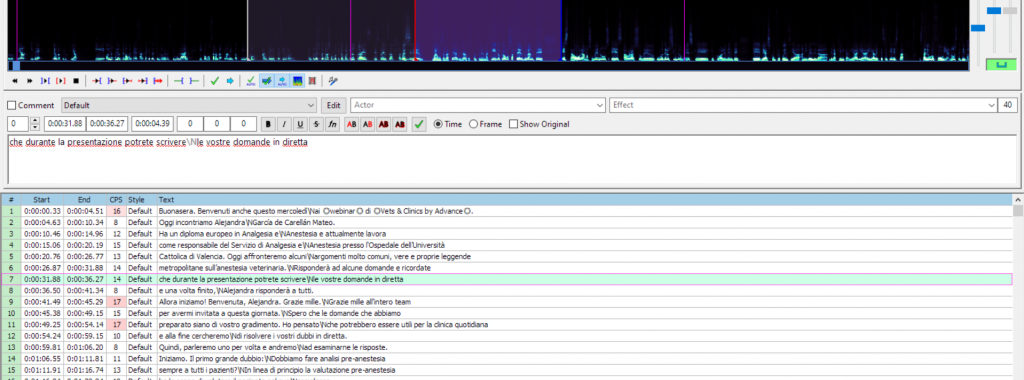Apply italic formatting with I button
The height and width of the screenshot is (380, 1024).
pos(284,124)
